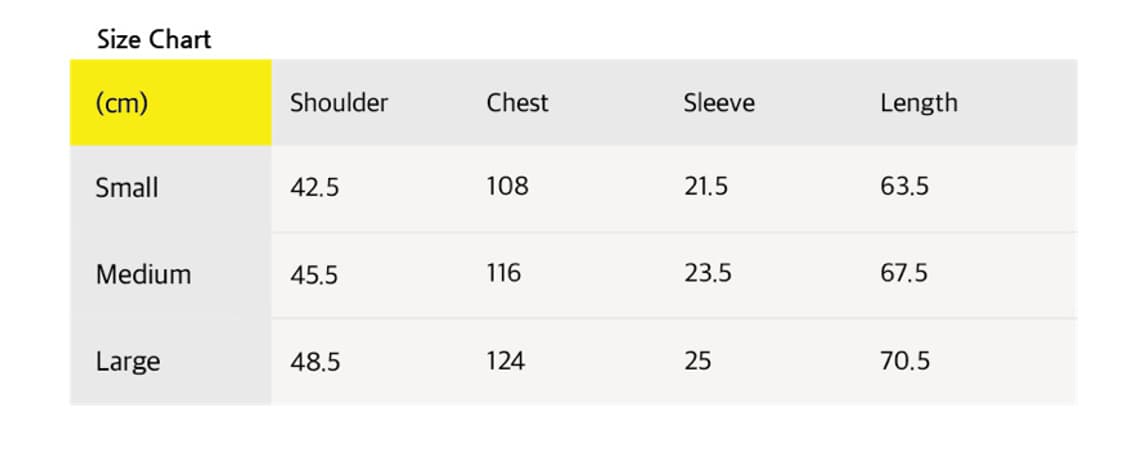Click Medium length value 67.5

pos(904,273)
